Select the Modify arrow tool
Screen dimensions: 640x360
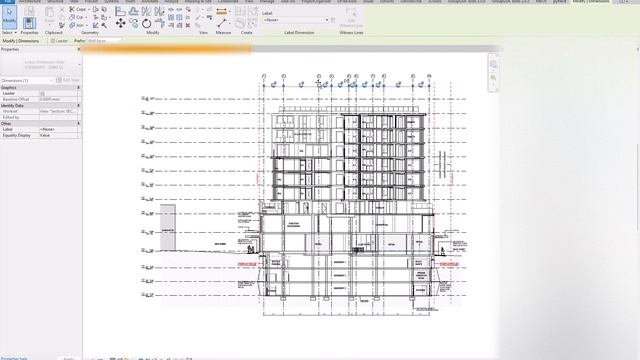click(9, 16)
